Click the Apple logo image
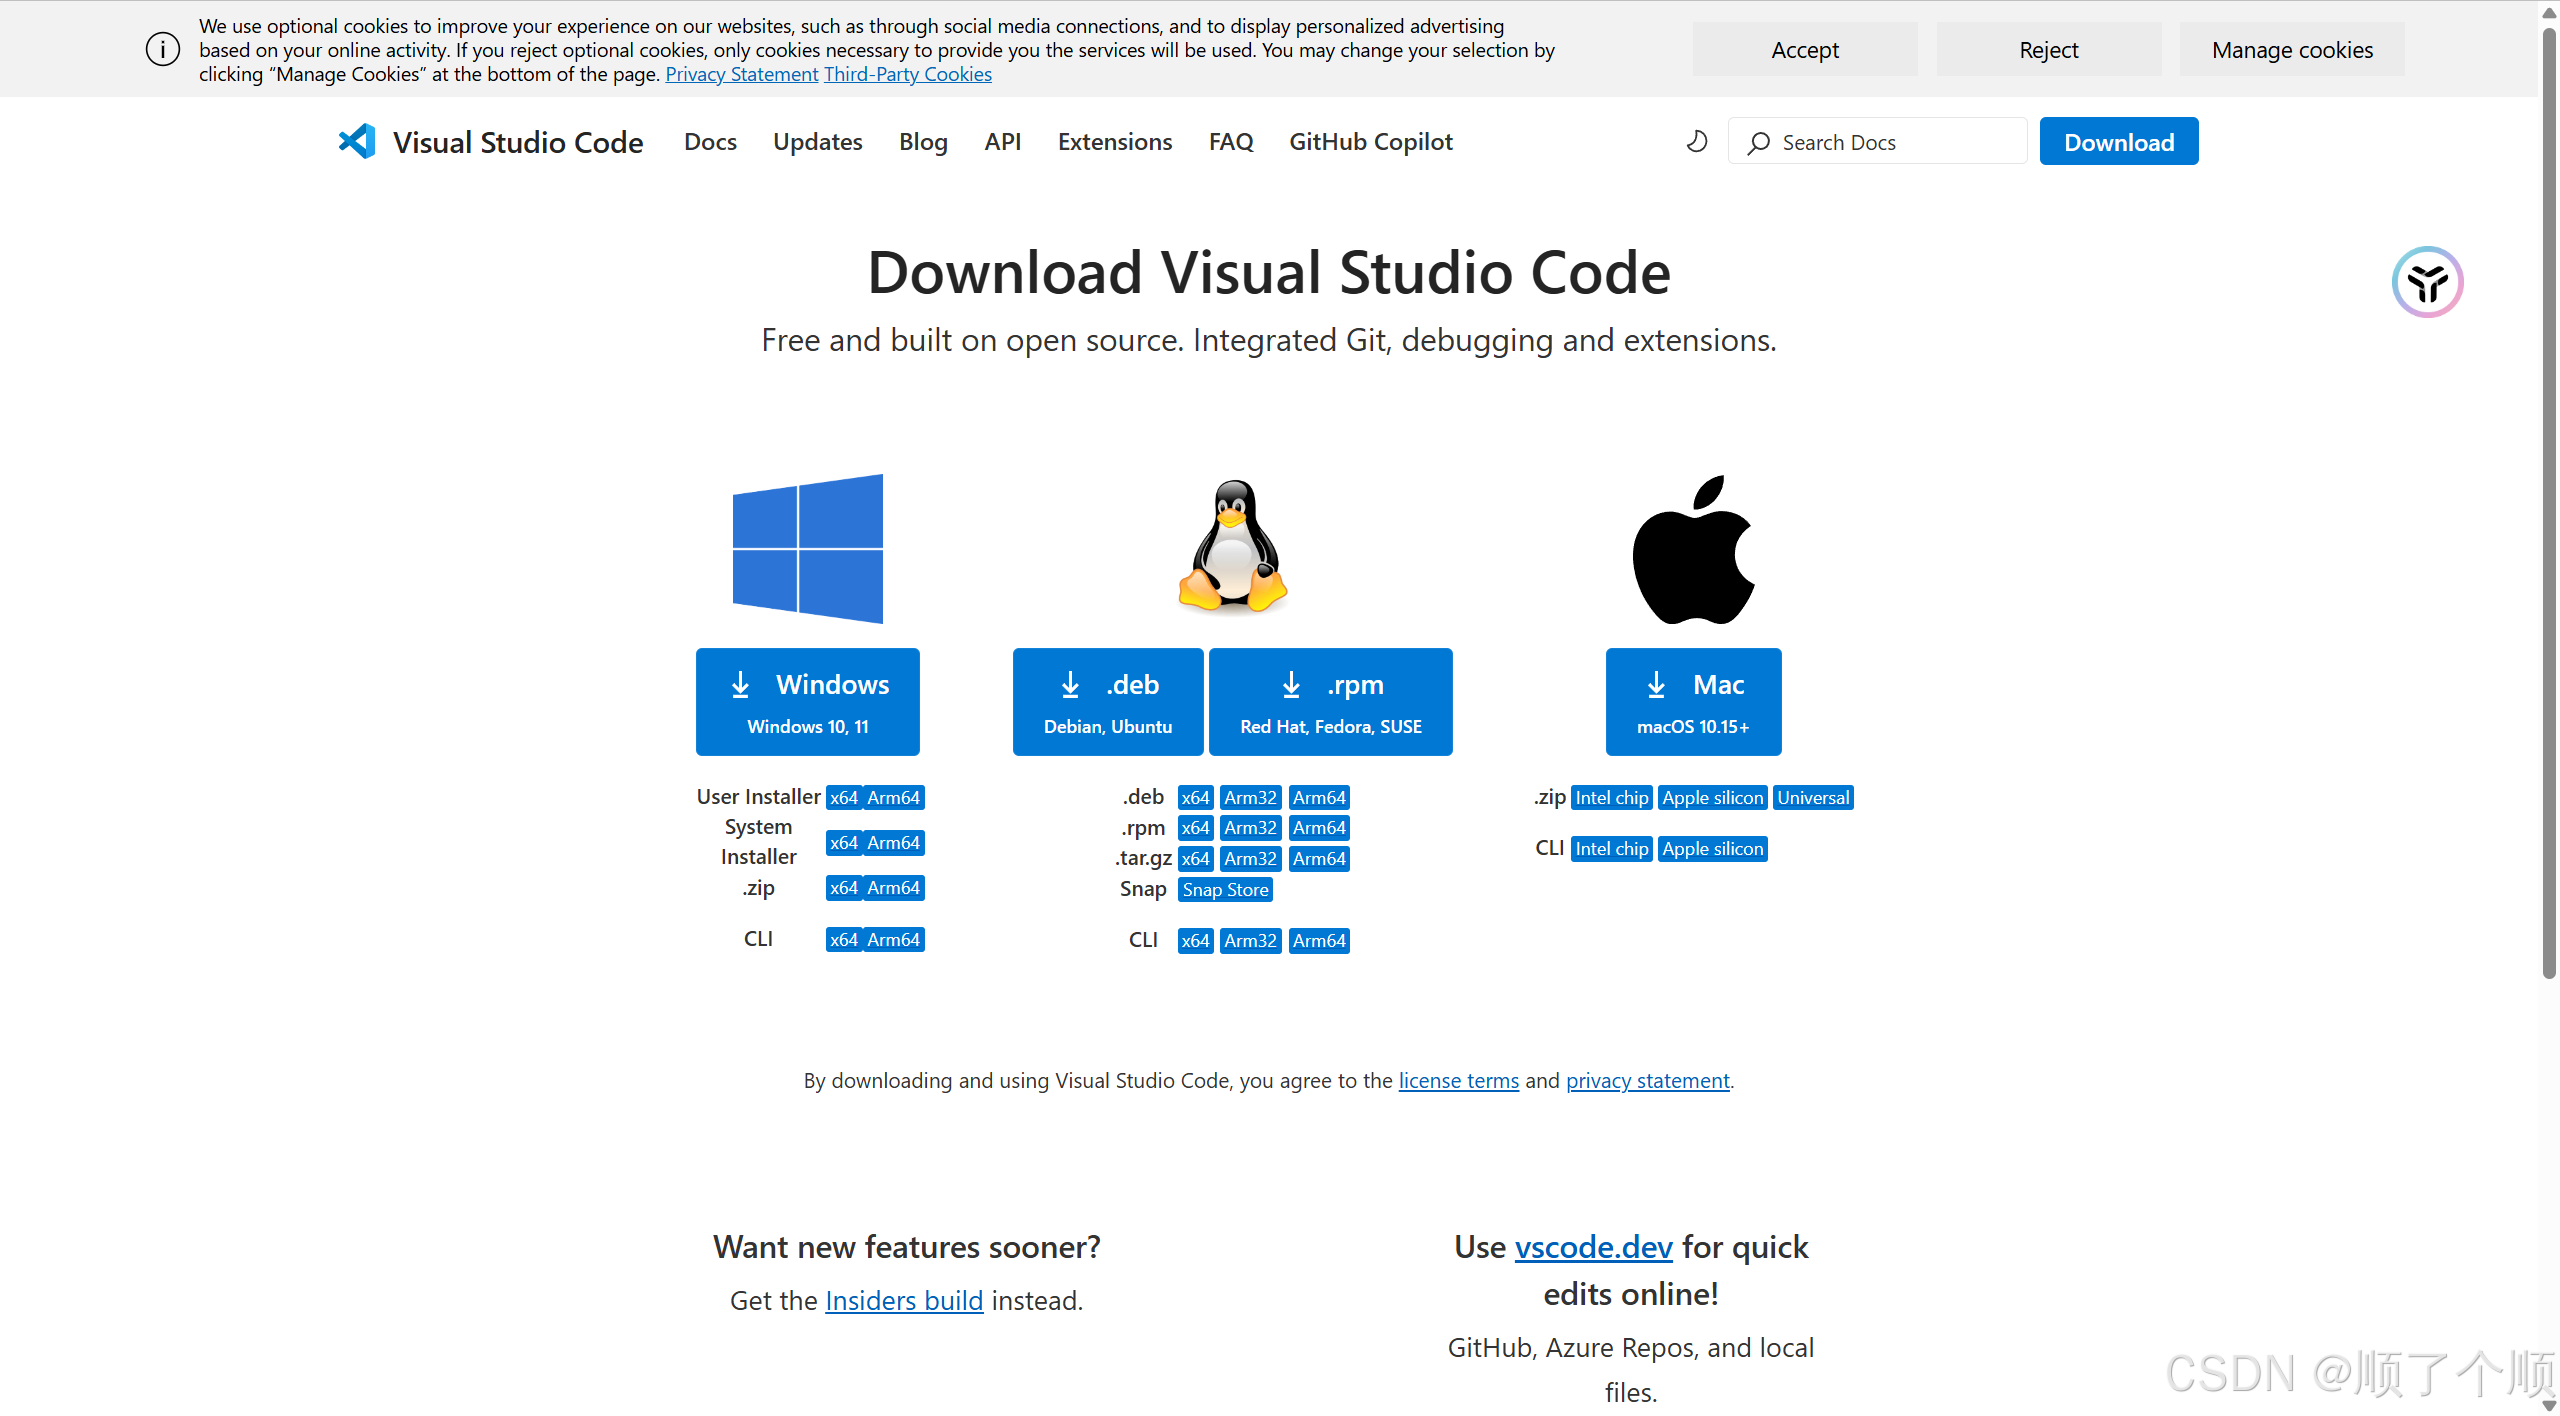The width and height of the screenshot is (2560, 1416). coord(1693,549)
